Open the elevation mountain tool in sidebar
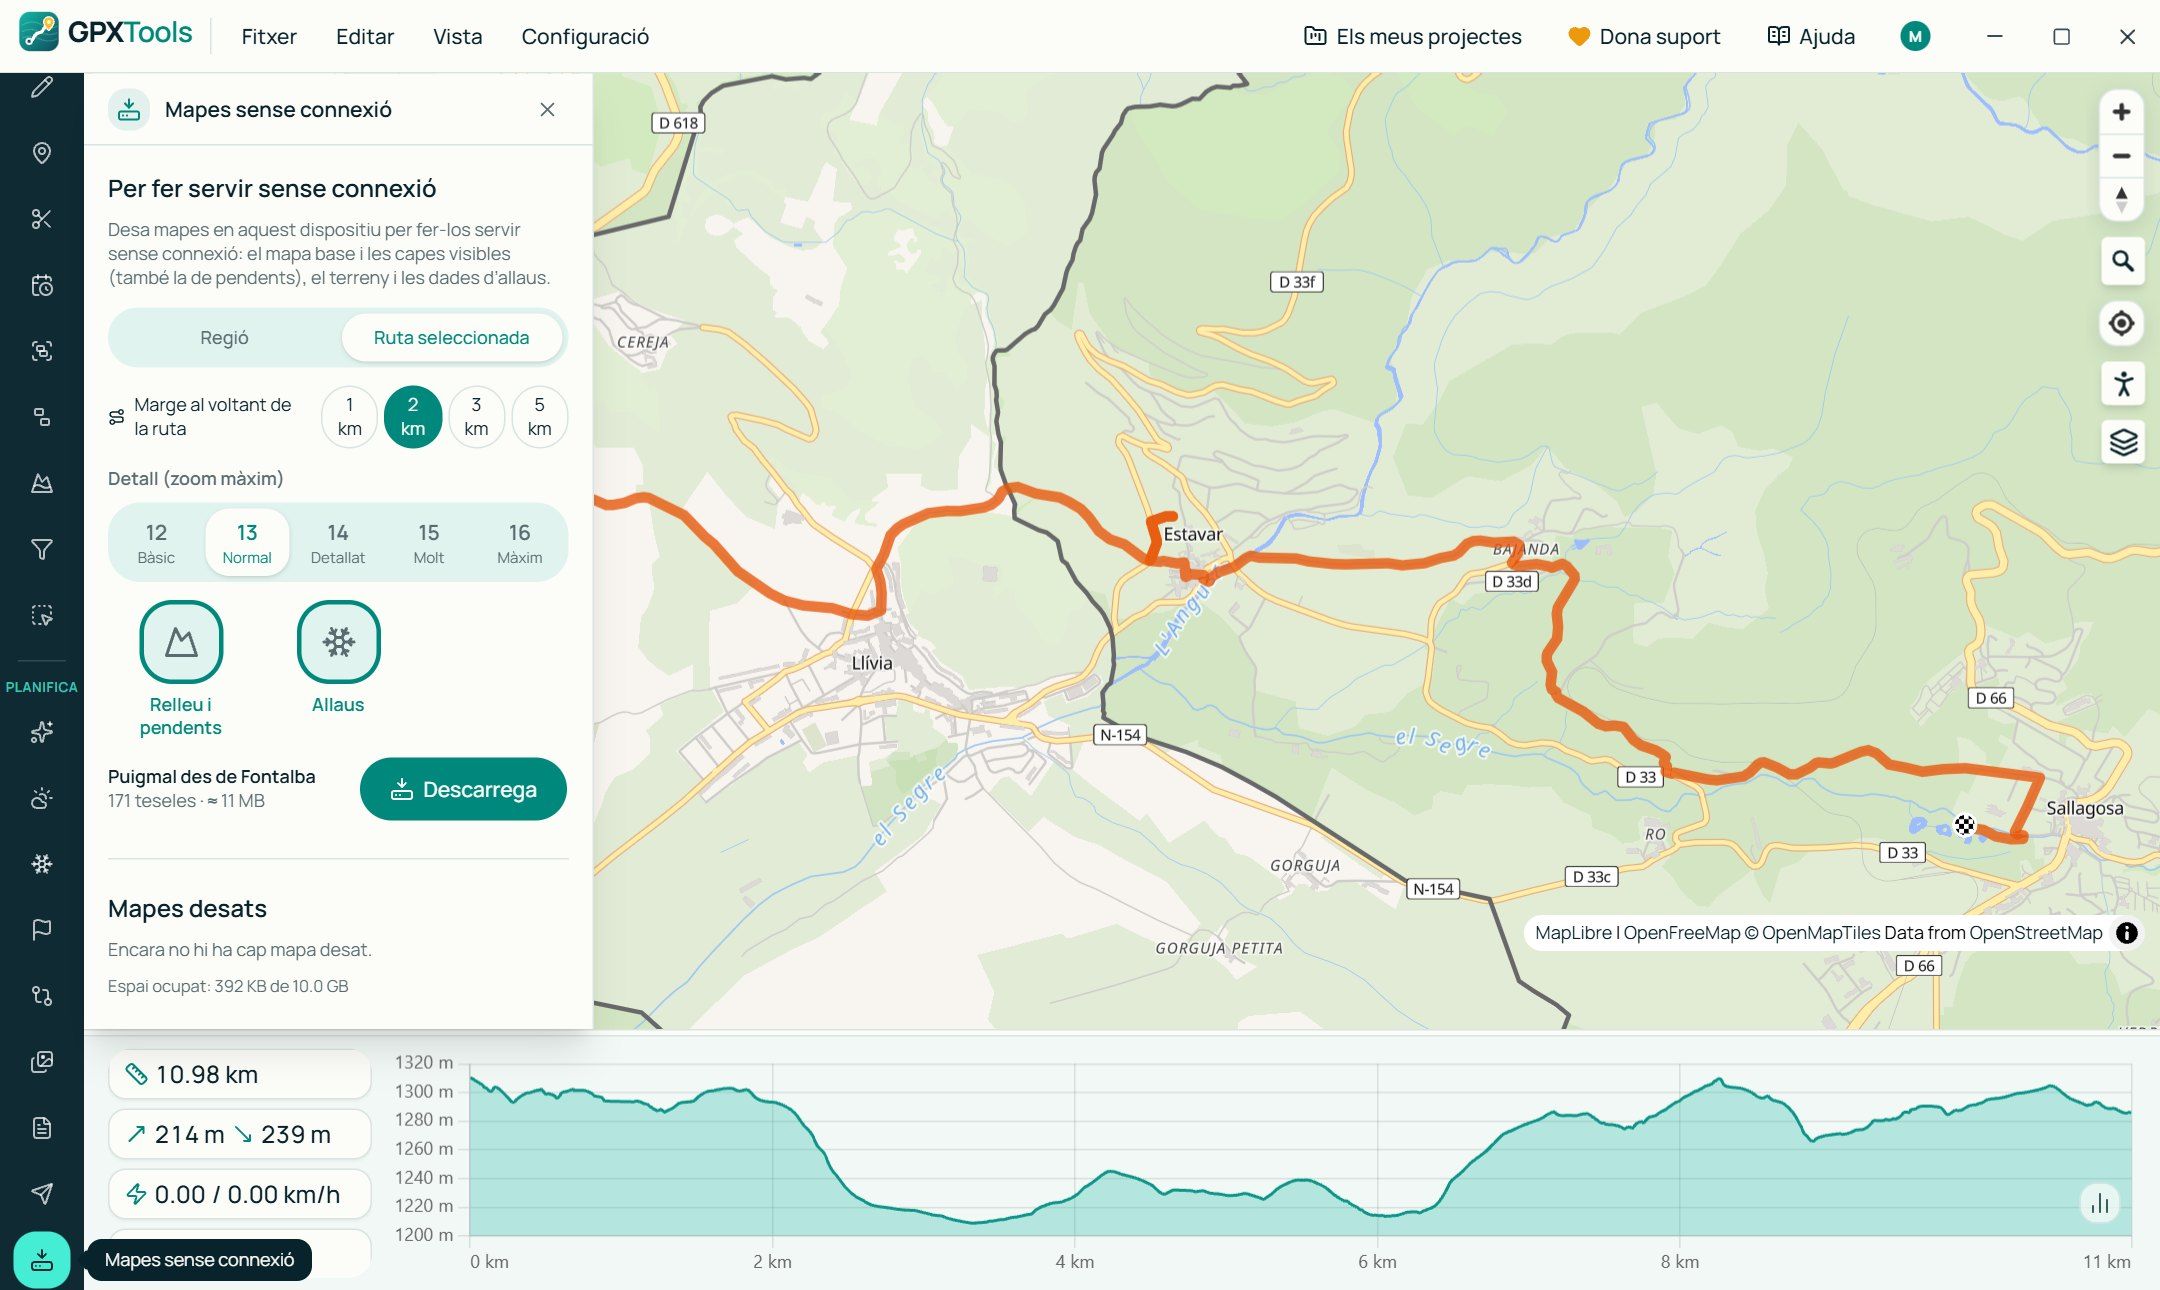Screen dimensions: 2160x1290 [x=41, y=483]
